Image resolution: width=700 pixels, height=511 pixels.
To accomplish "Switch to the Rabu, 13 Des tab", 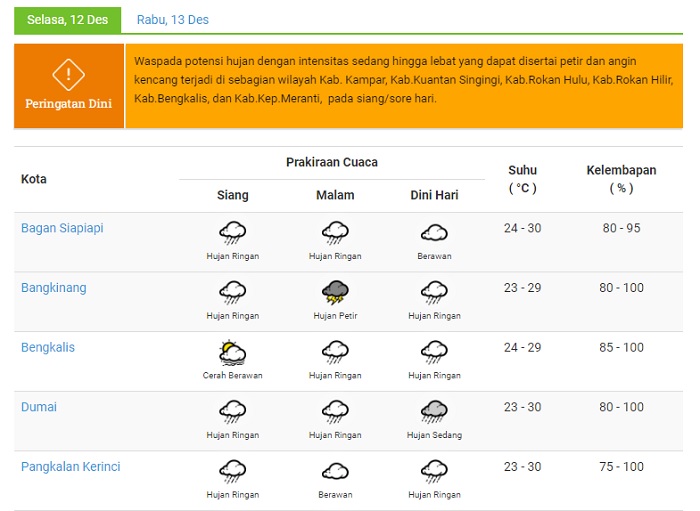I will 172,20.
